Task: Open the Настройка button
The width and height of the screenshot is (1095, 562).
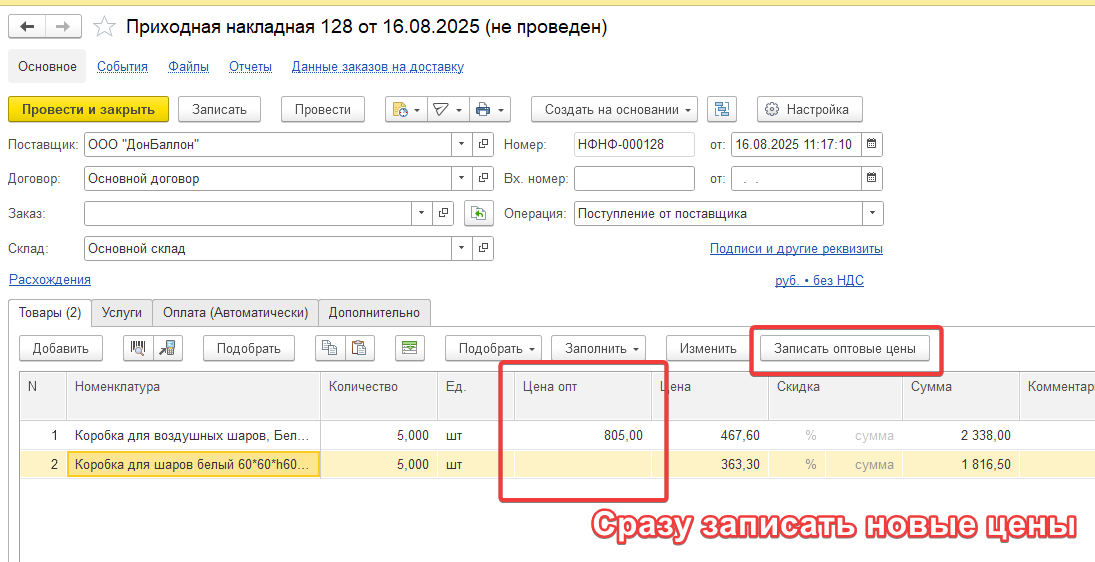Action: (809, 110)
